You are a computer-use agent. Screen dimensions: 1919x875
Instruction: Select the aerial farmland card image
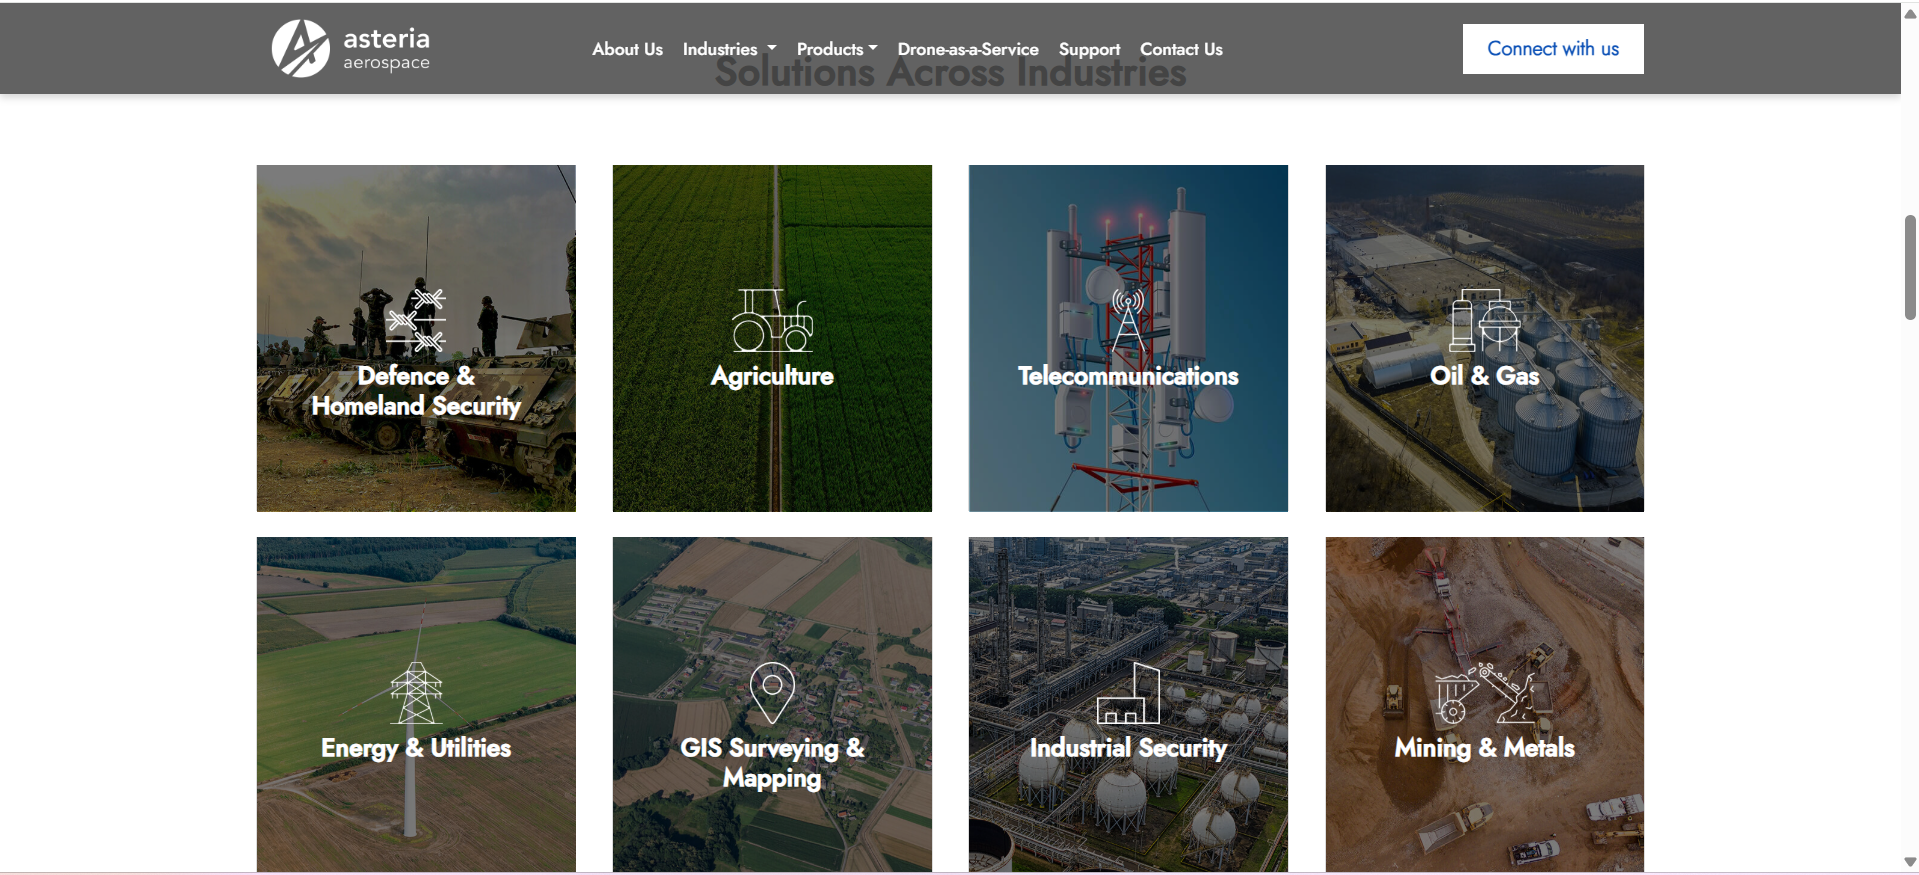(772, 705)
